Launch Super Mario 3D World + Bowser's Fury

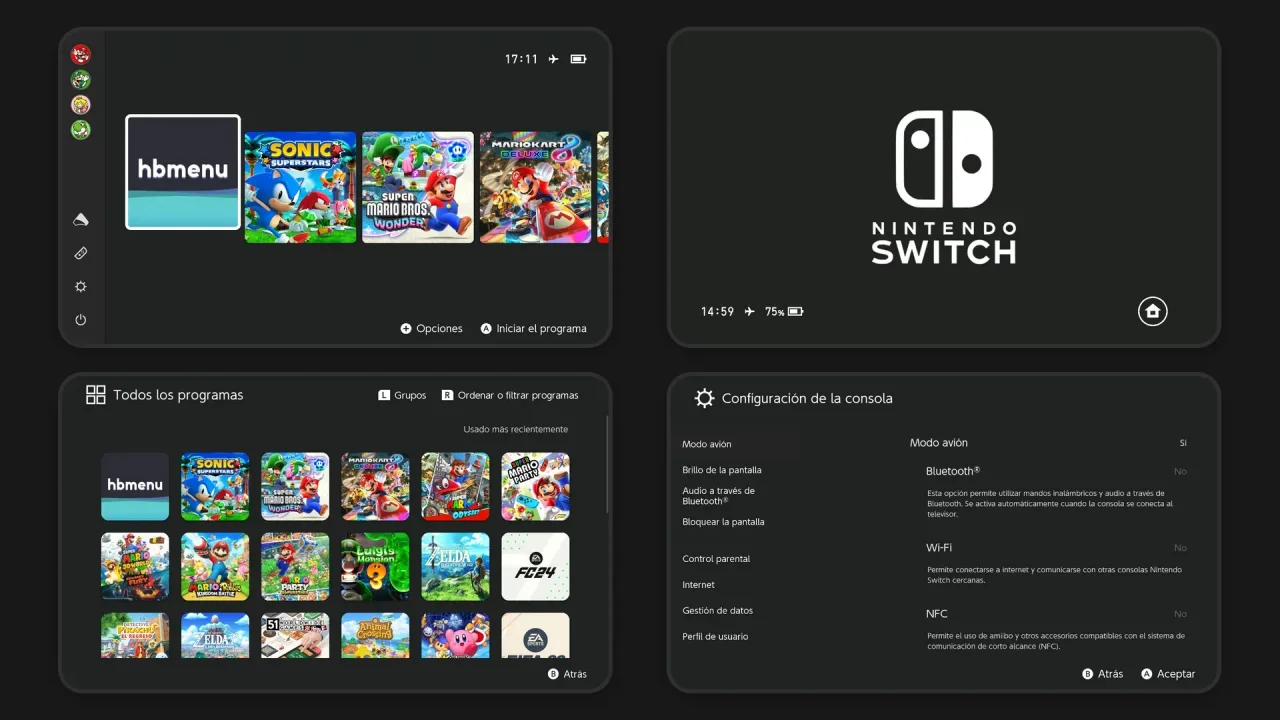click(x=135, y=566)
